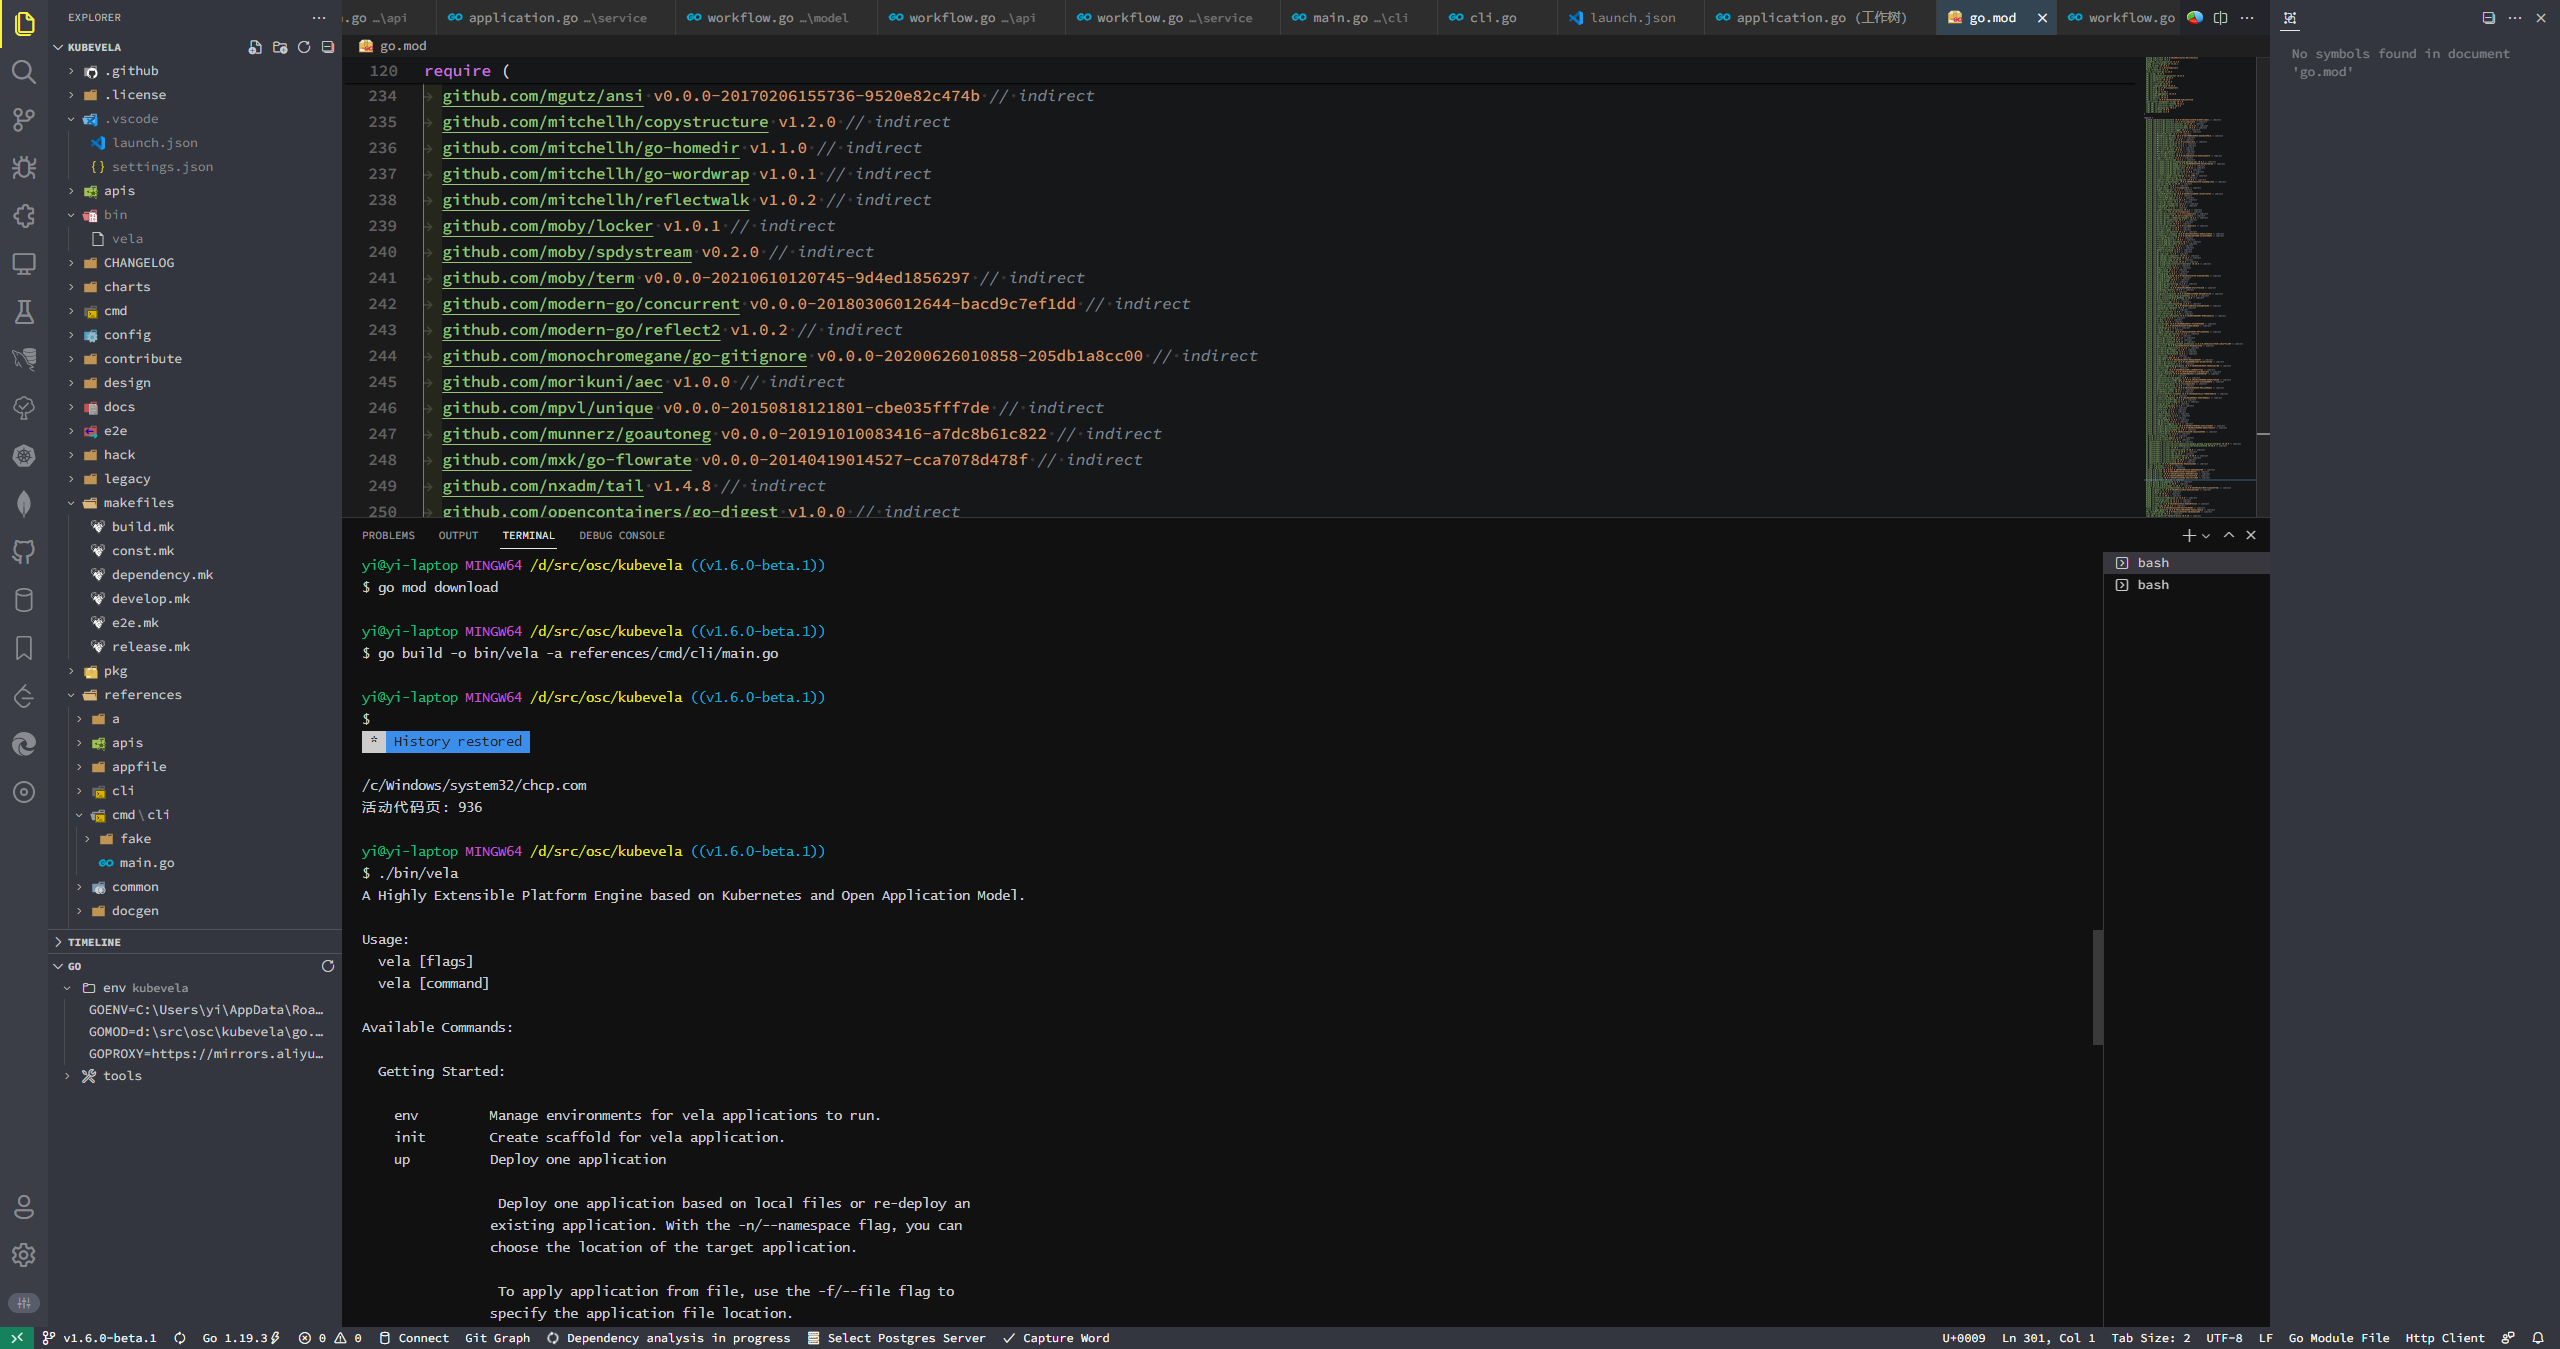Click Select Postgres Server in the status bar
Image resolution: width=2560 pixels, height=1349 pixels.
coord(905,1338)
